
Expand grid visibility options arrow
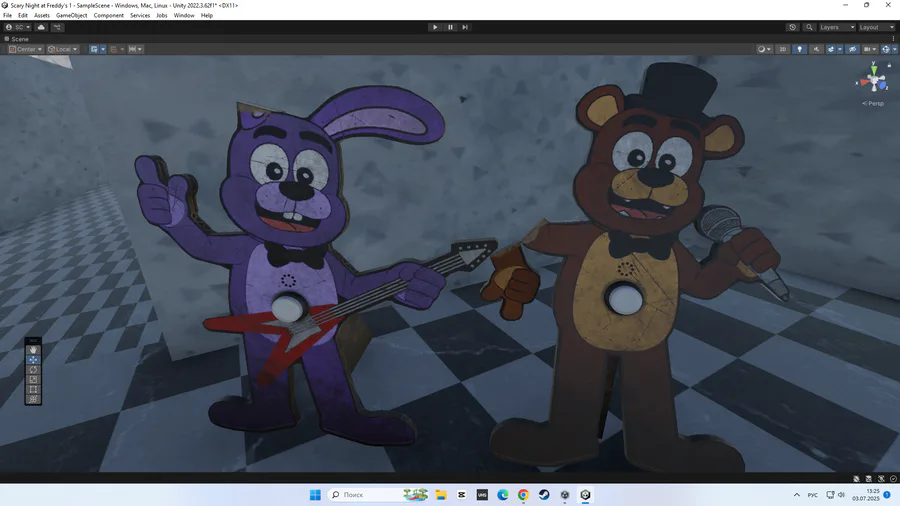103,49
